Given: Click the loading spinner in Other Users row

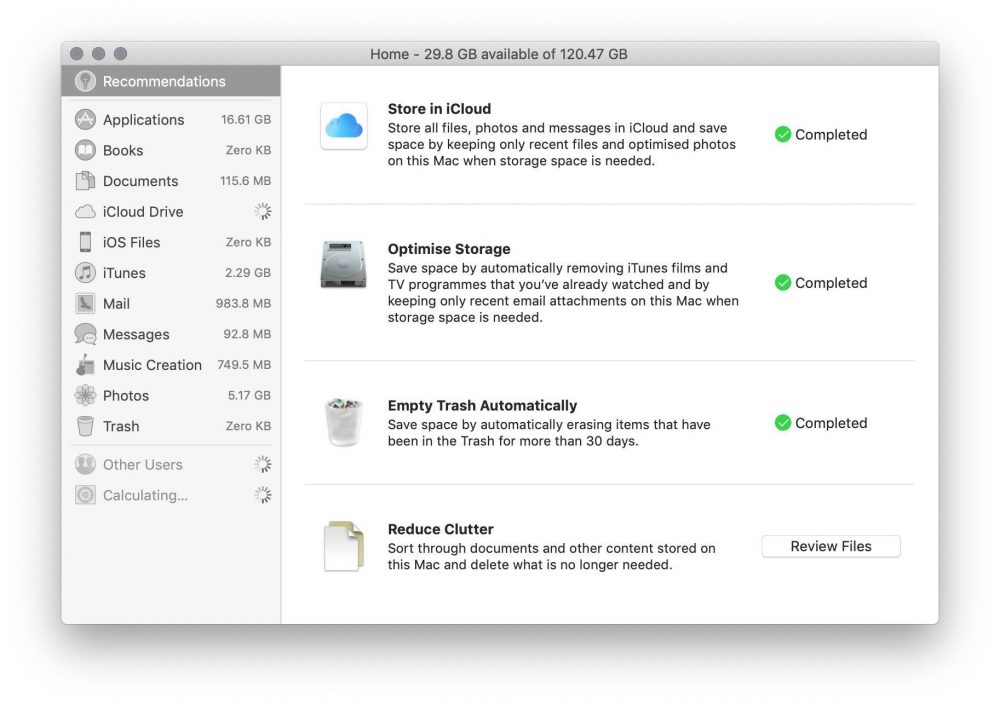Looking at the screenshot, I should coord(263,464).
